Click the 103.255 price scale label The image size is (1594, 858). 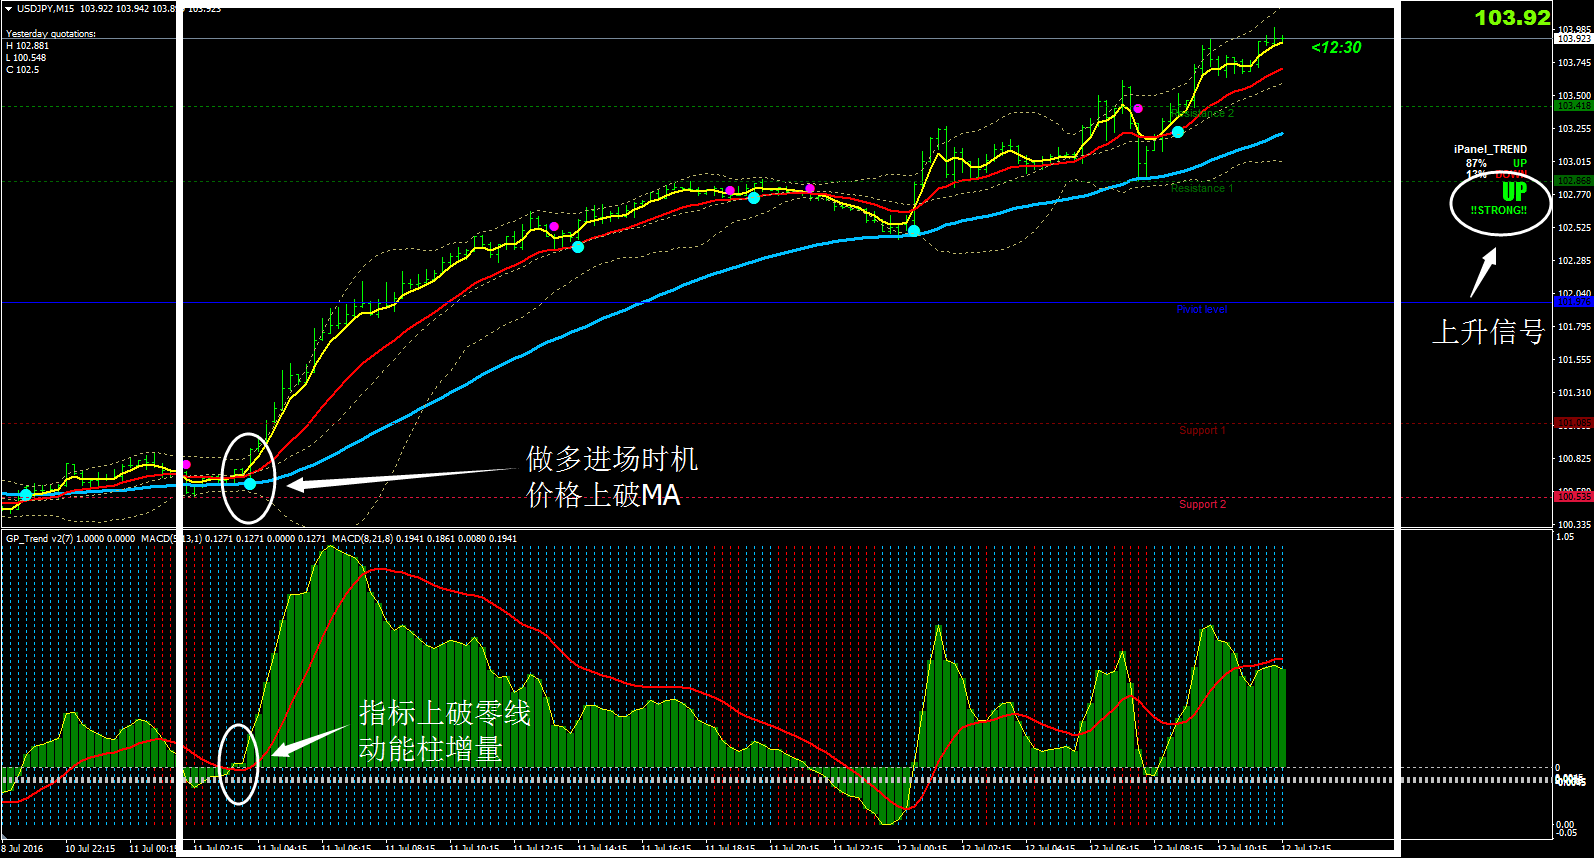click(x=1574, y=129)
